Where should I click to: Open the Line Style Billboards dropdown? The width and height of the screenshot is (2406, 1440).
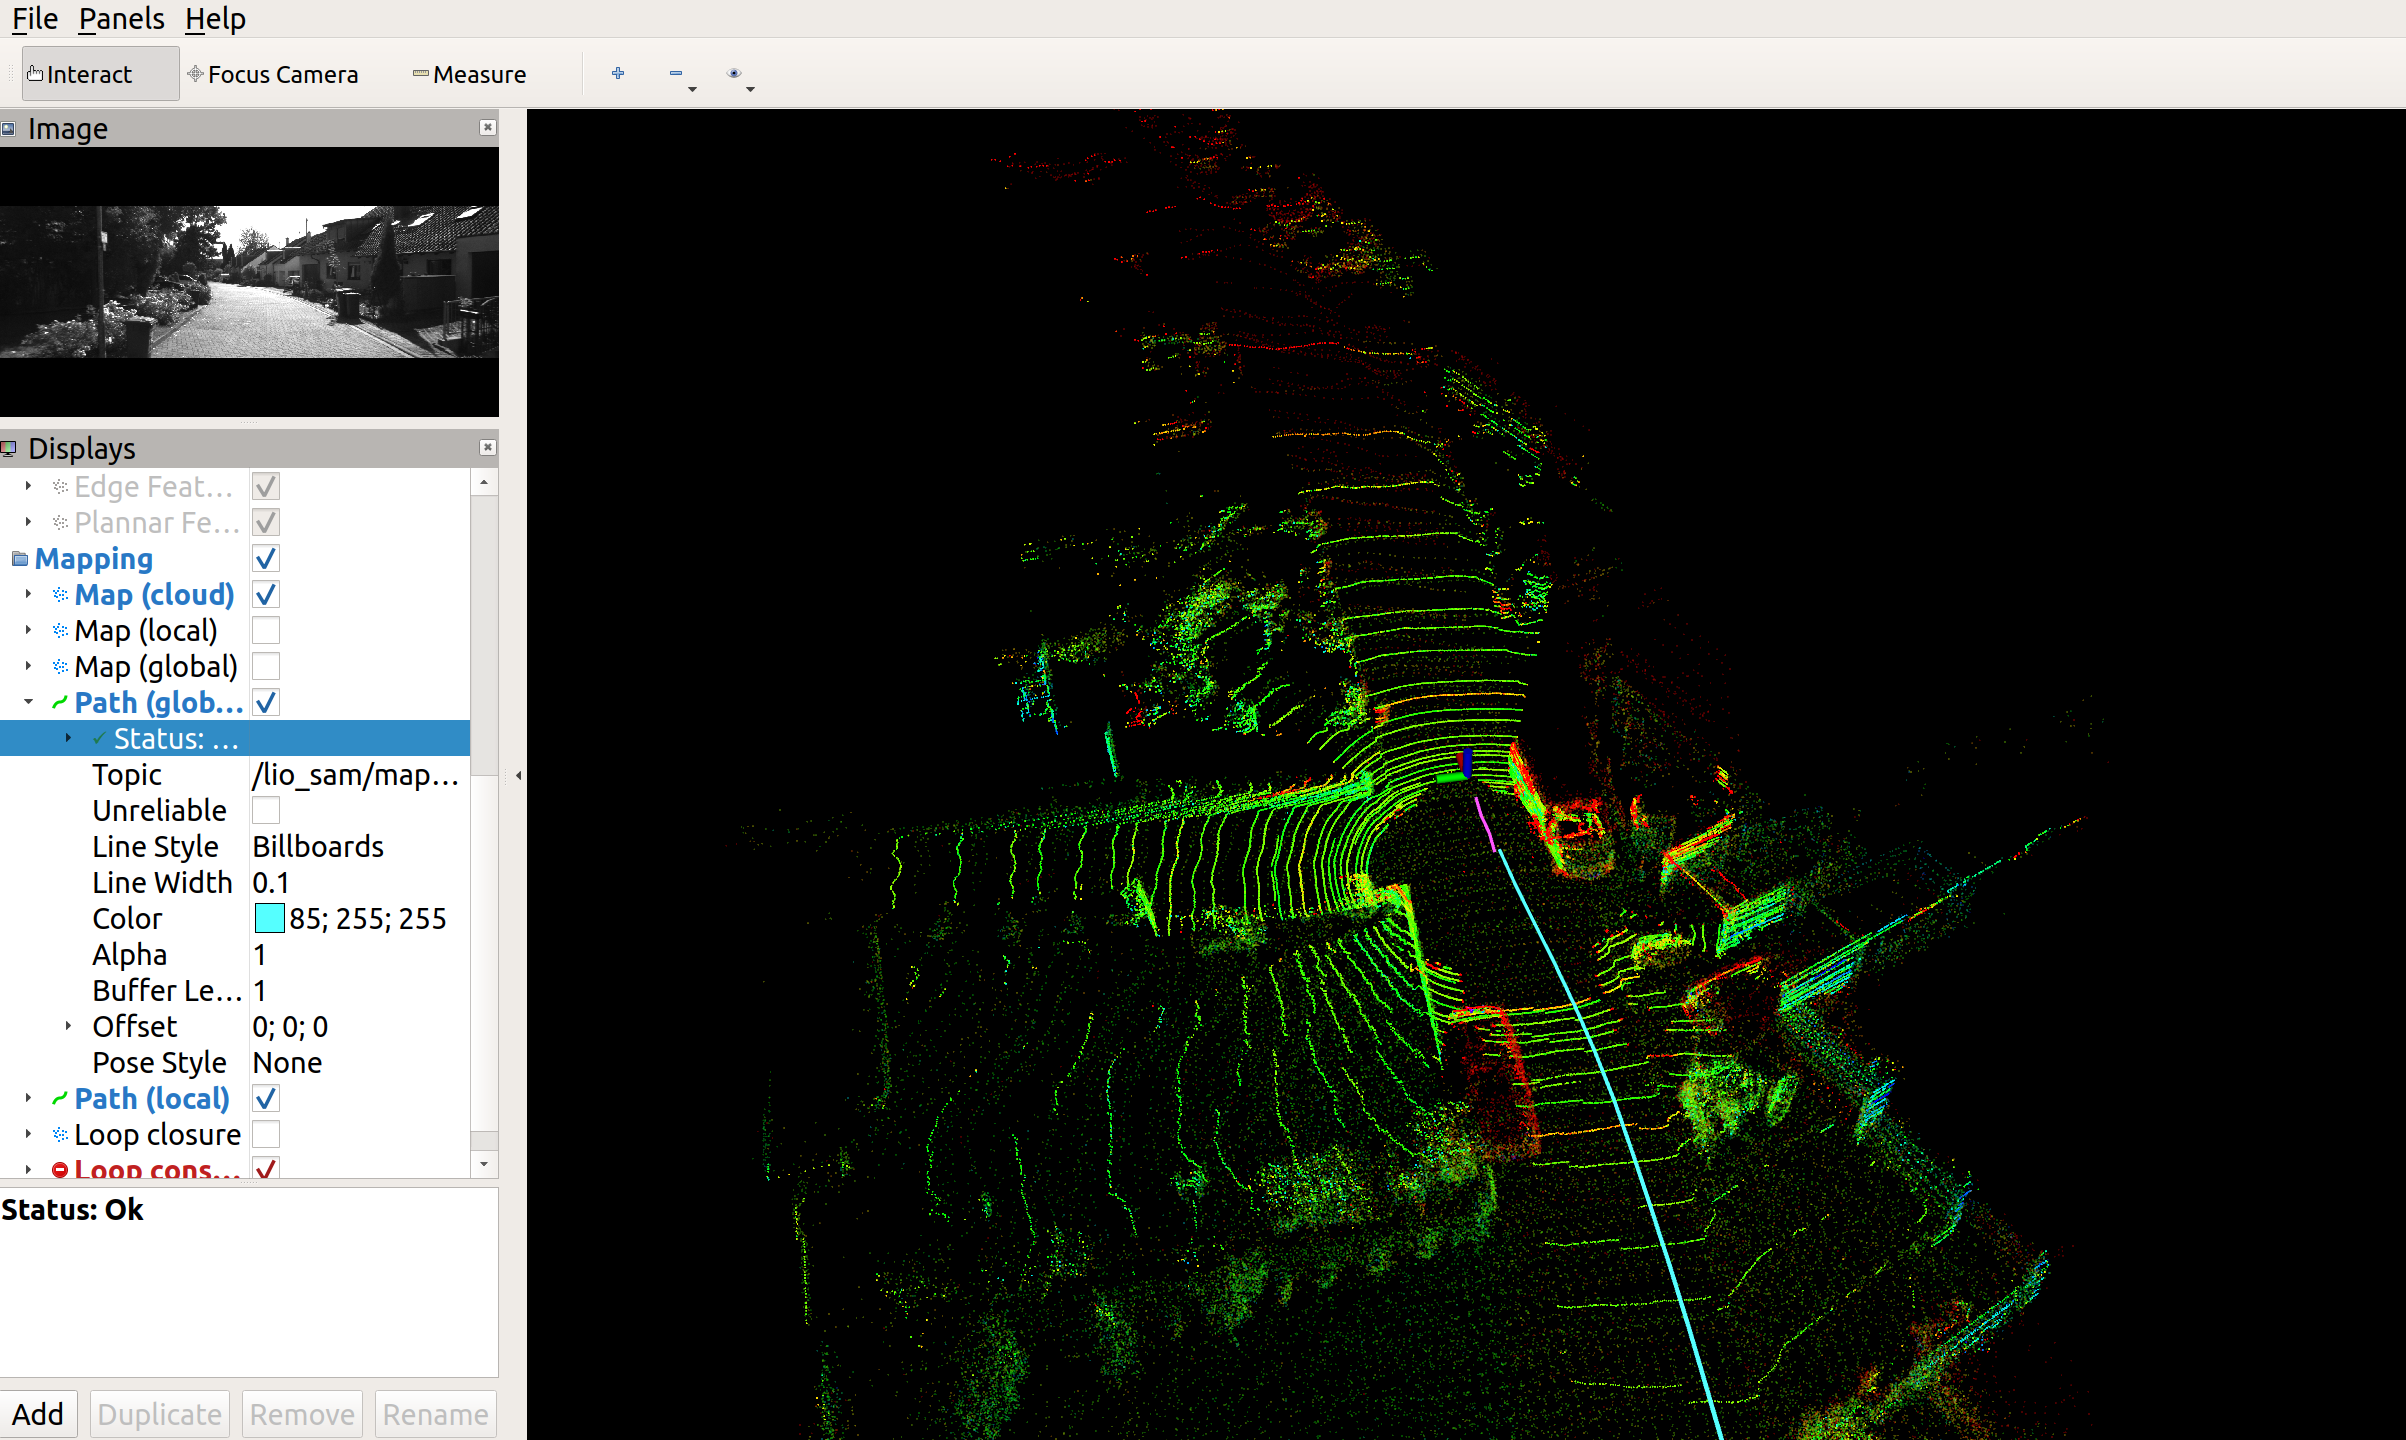[359, 847]
